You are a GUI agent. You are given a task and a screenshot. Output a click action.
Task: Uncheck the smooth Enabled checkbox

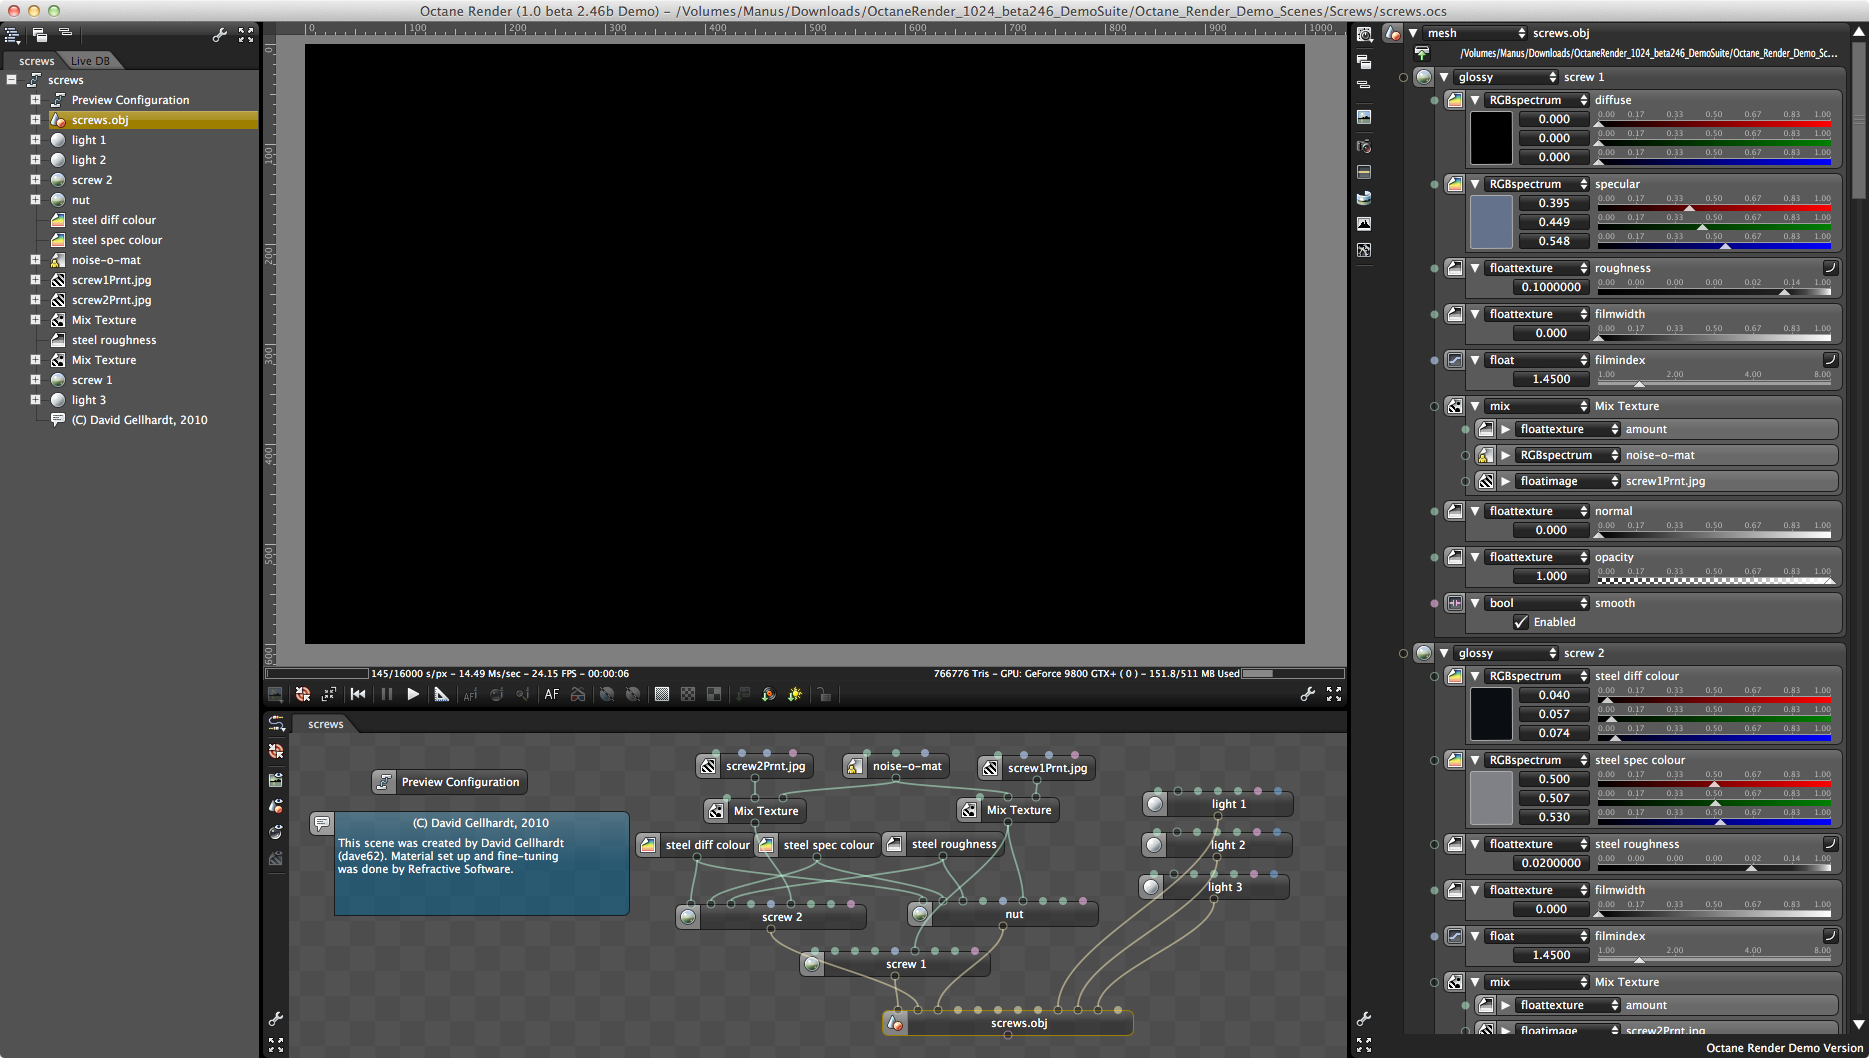pos(1521,622)
